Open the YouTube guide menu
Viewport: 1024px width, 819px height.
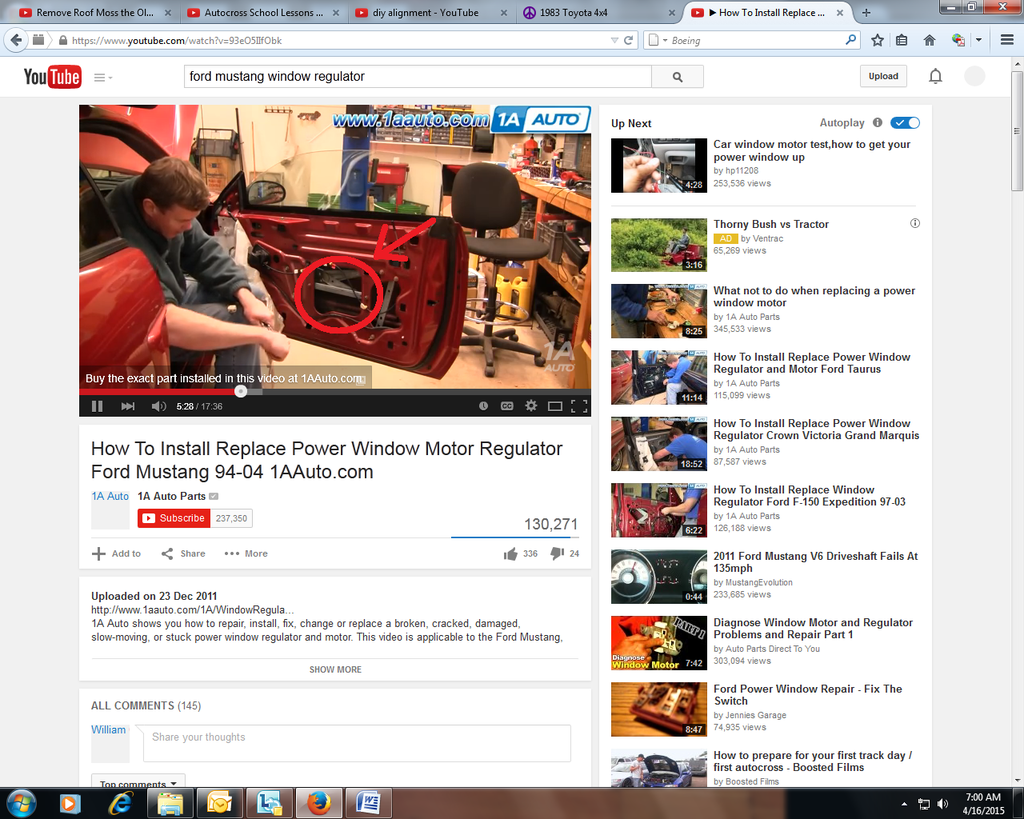[103, 77]
